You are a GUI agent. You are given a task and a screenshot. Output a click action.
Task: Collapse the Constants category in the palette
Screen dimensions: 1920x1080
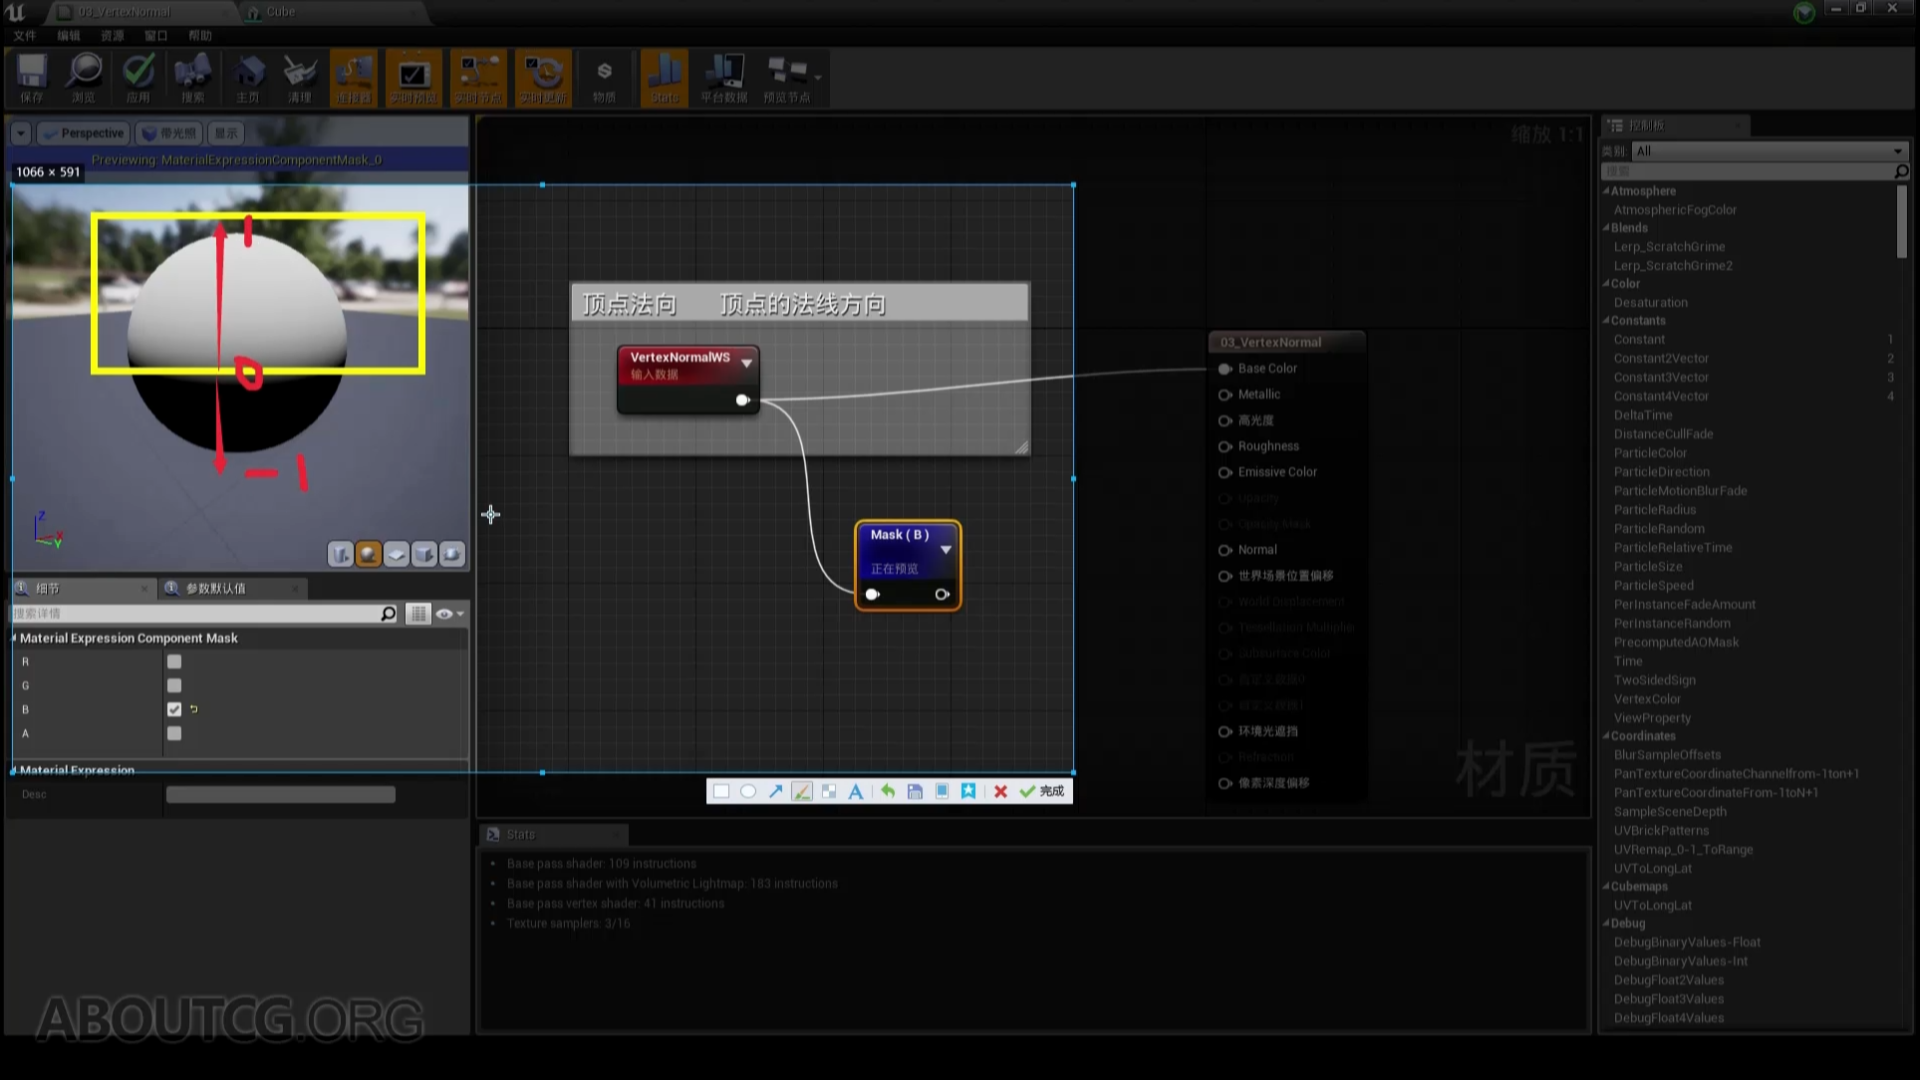coord(1608,320)
